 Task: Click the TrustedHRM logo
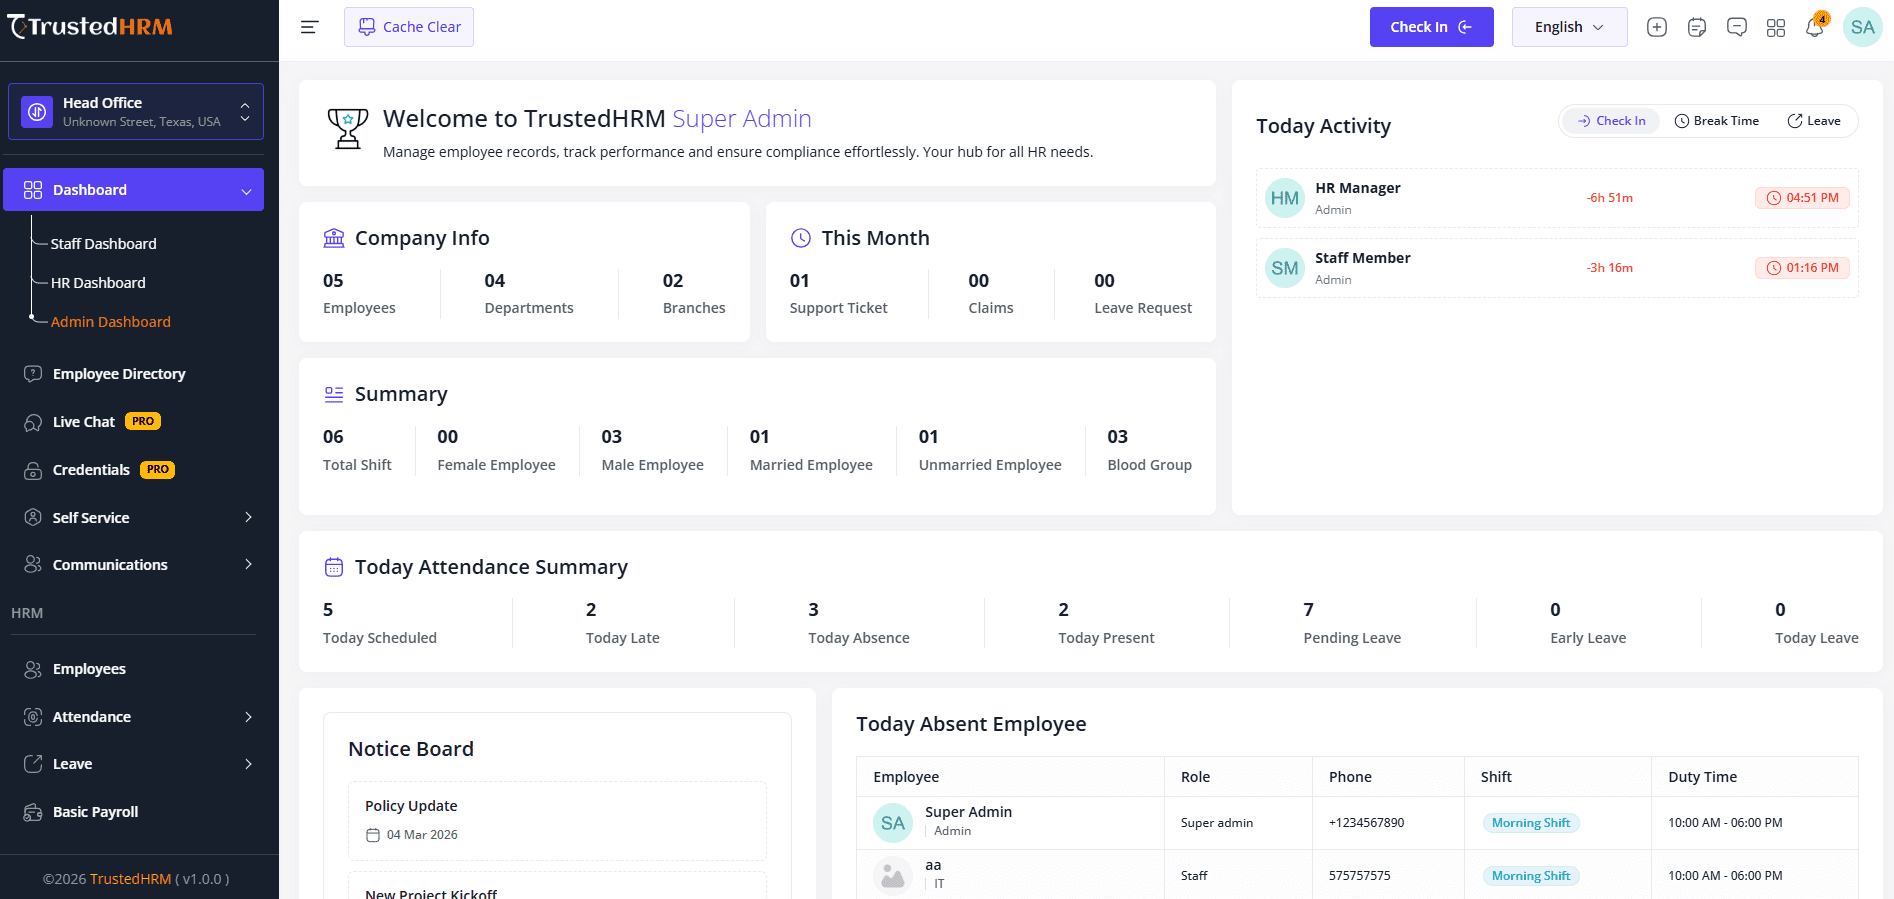pyautogui.click(x=90, y=27)
